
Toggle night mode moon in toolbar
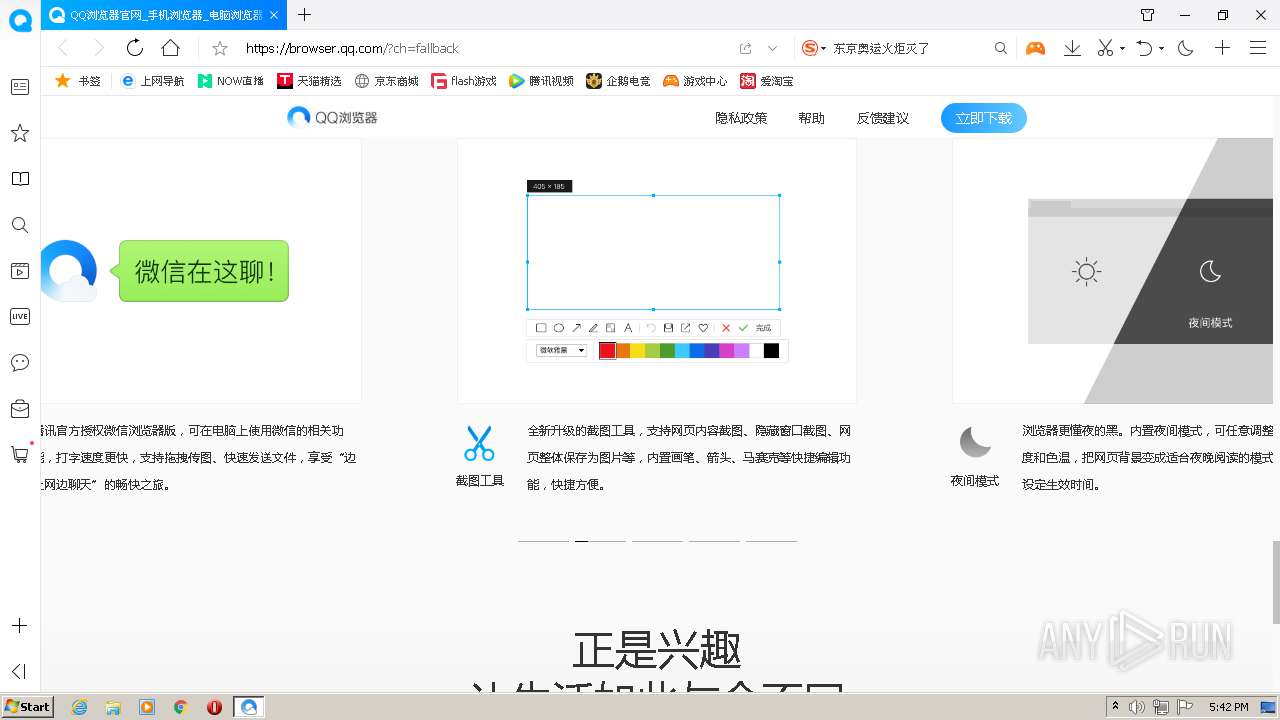(1186, 48)
